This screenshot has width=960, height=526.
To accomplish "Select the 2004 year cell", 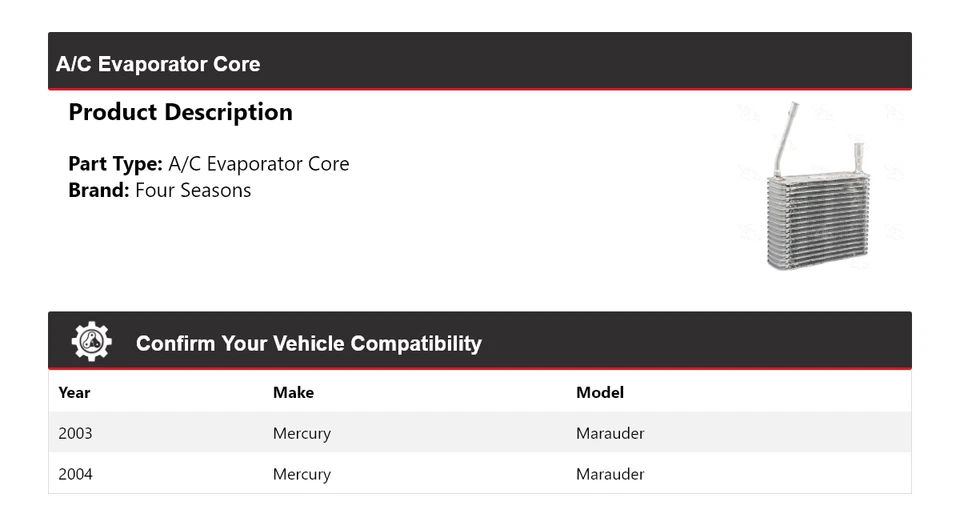I will coord(75,474).
